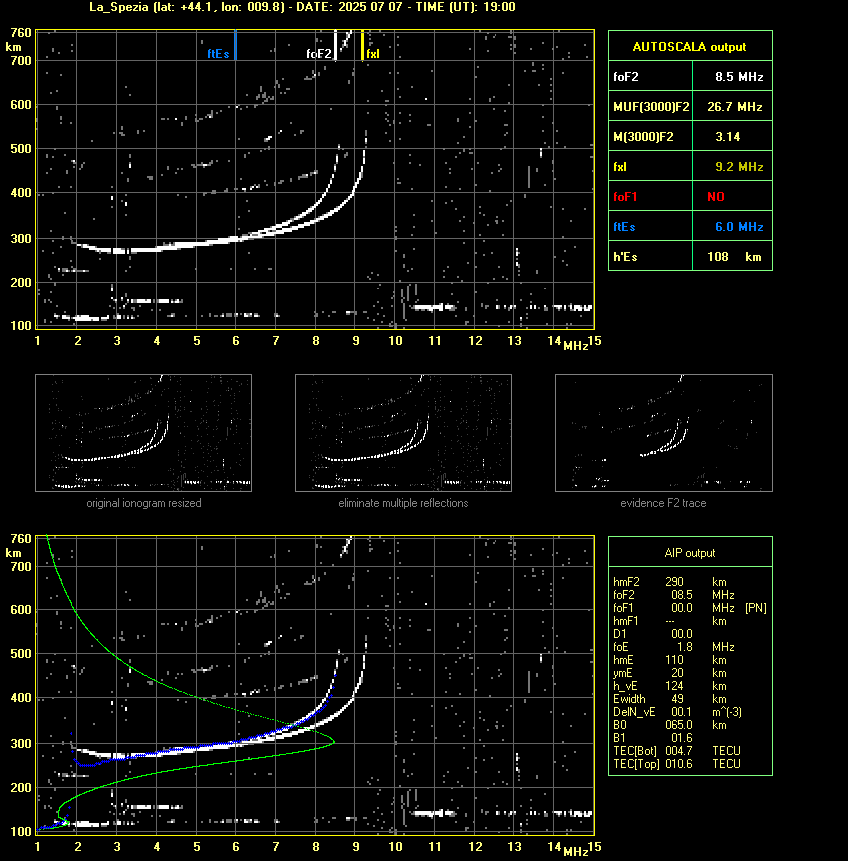The image size is (848, 861).
Task: Click the hmF2 value '290' in AIP output
Action: 674,582
